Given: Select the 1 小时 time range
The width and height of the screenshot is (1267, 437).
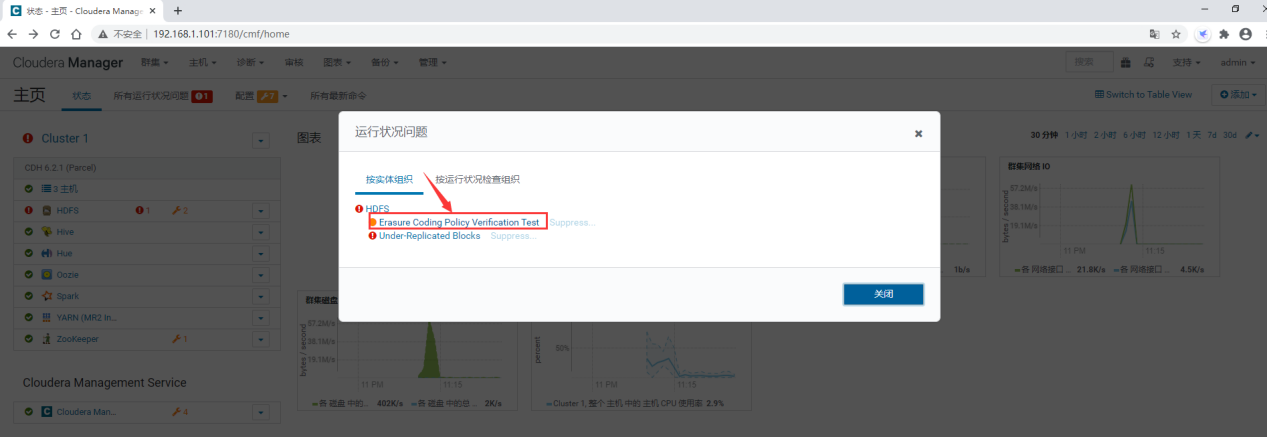Looking at the screenshot, I should point(1076,135).
